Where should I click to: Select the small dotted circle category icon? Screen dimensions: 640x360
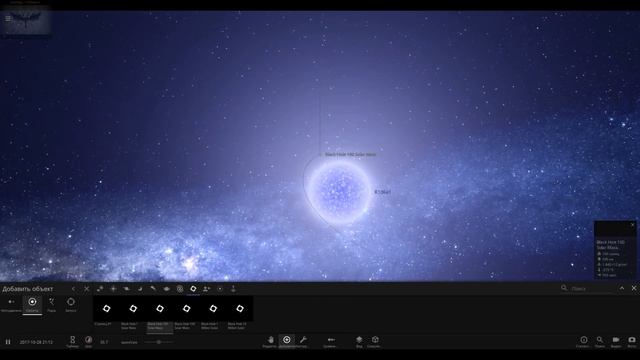pyautogui.click(x=220, y=289)
